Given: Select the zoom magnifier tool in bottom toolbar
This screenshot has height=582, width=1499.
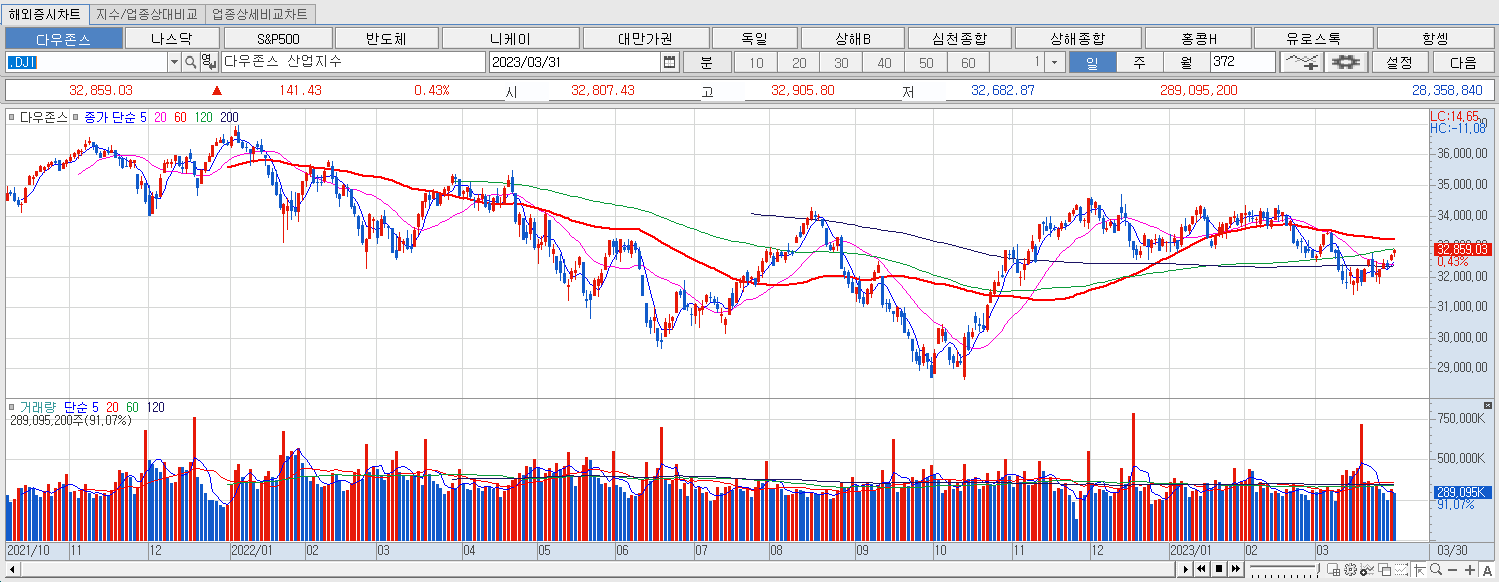Looking at the screenshot, I should pyautogui.click(x=1436, y=569).
